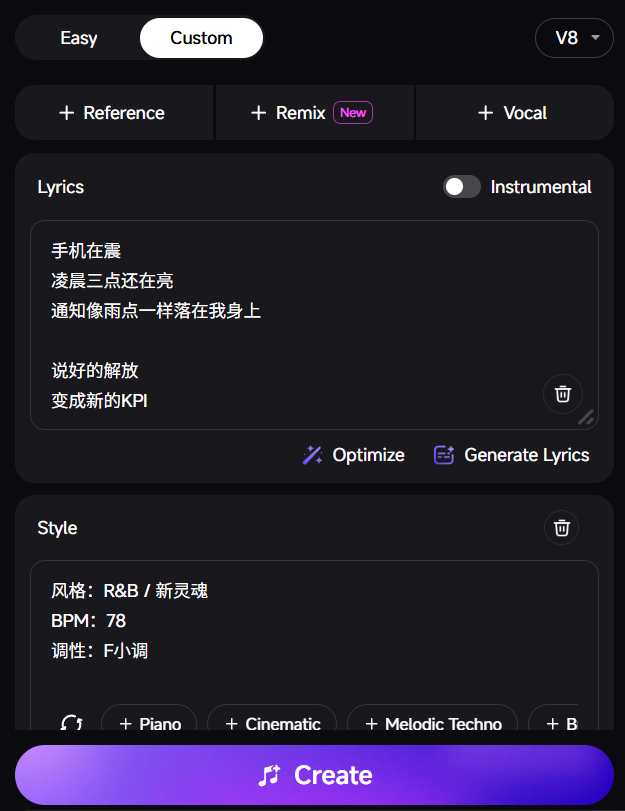Image resolution: width=625 pixels, height=811 pixels.
Task: Add the Melodic Techno style tag
Action: pyautogui.click(x=432, y=723)
